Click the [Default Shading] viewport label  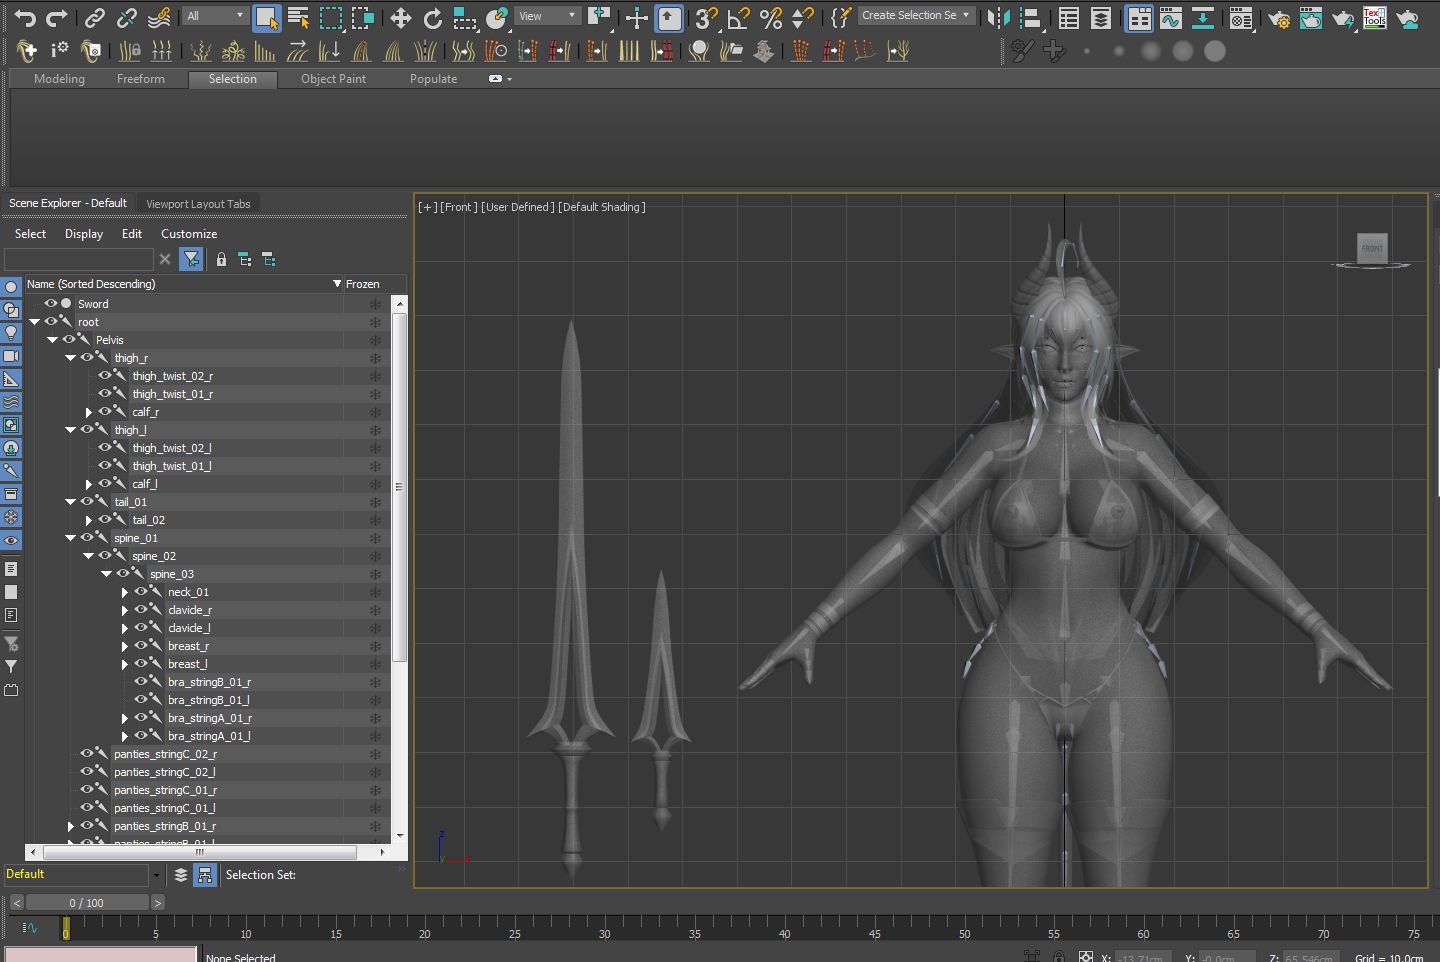click(x=602, y=207)
